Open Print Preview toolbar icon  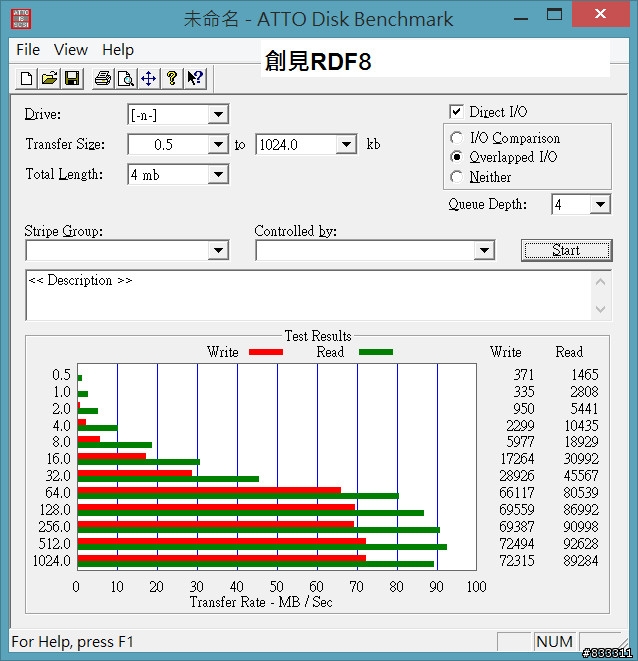126,78
